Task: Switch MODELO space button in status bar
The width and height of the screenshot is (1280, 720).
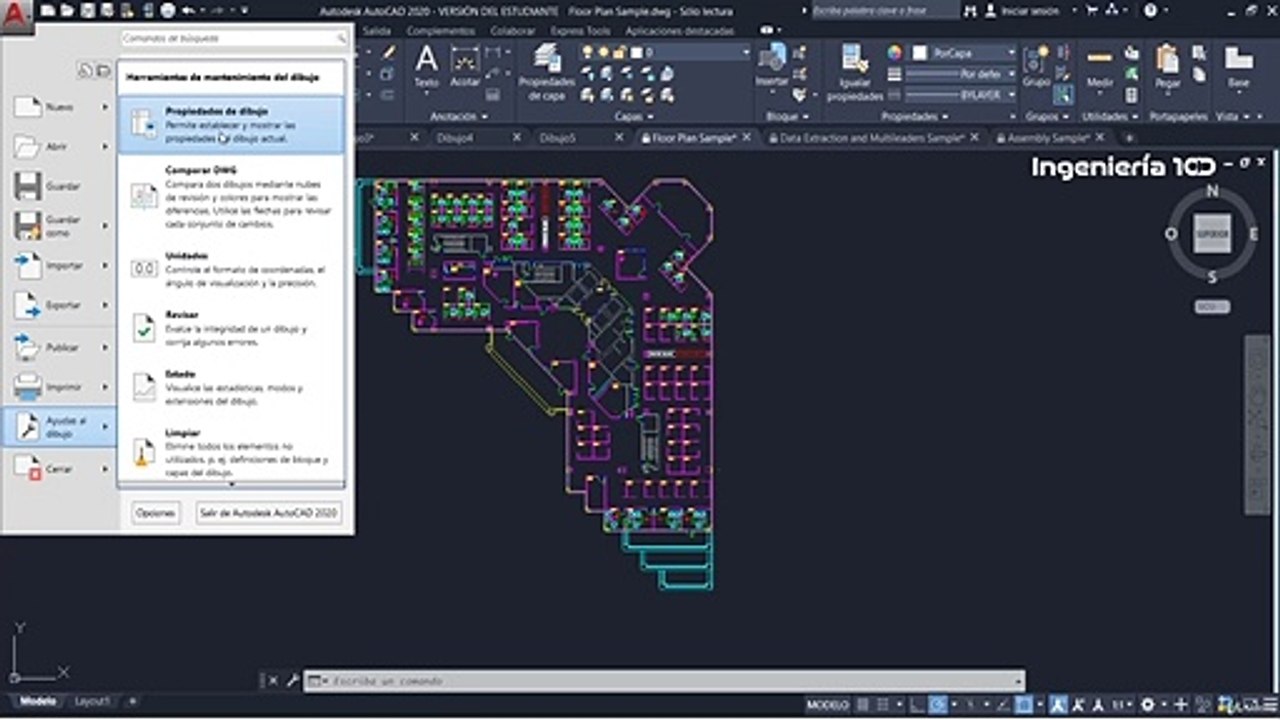Action: point(829,705)
